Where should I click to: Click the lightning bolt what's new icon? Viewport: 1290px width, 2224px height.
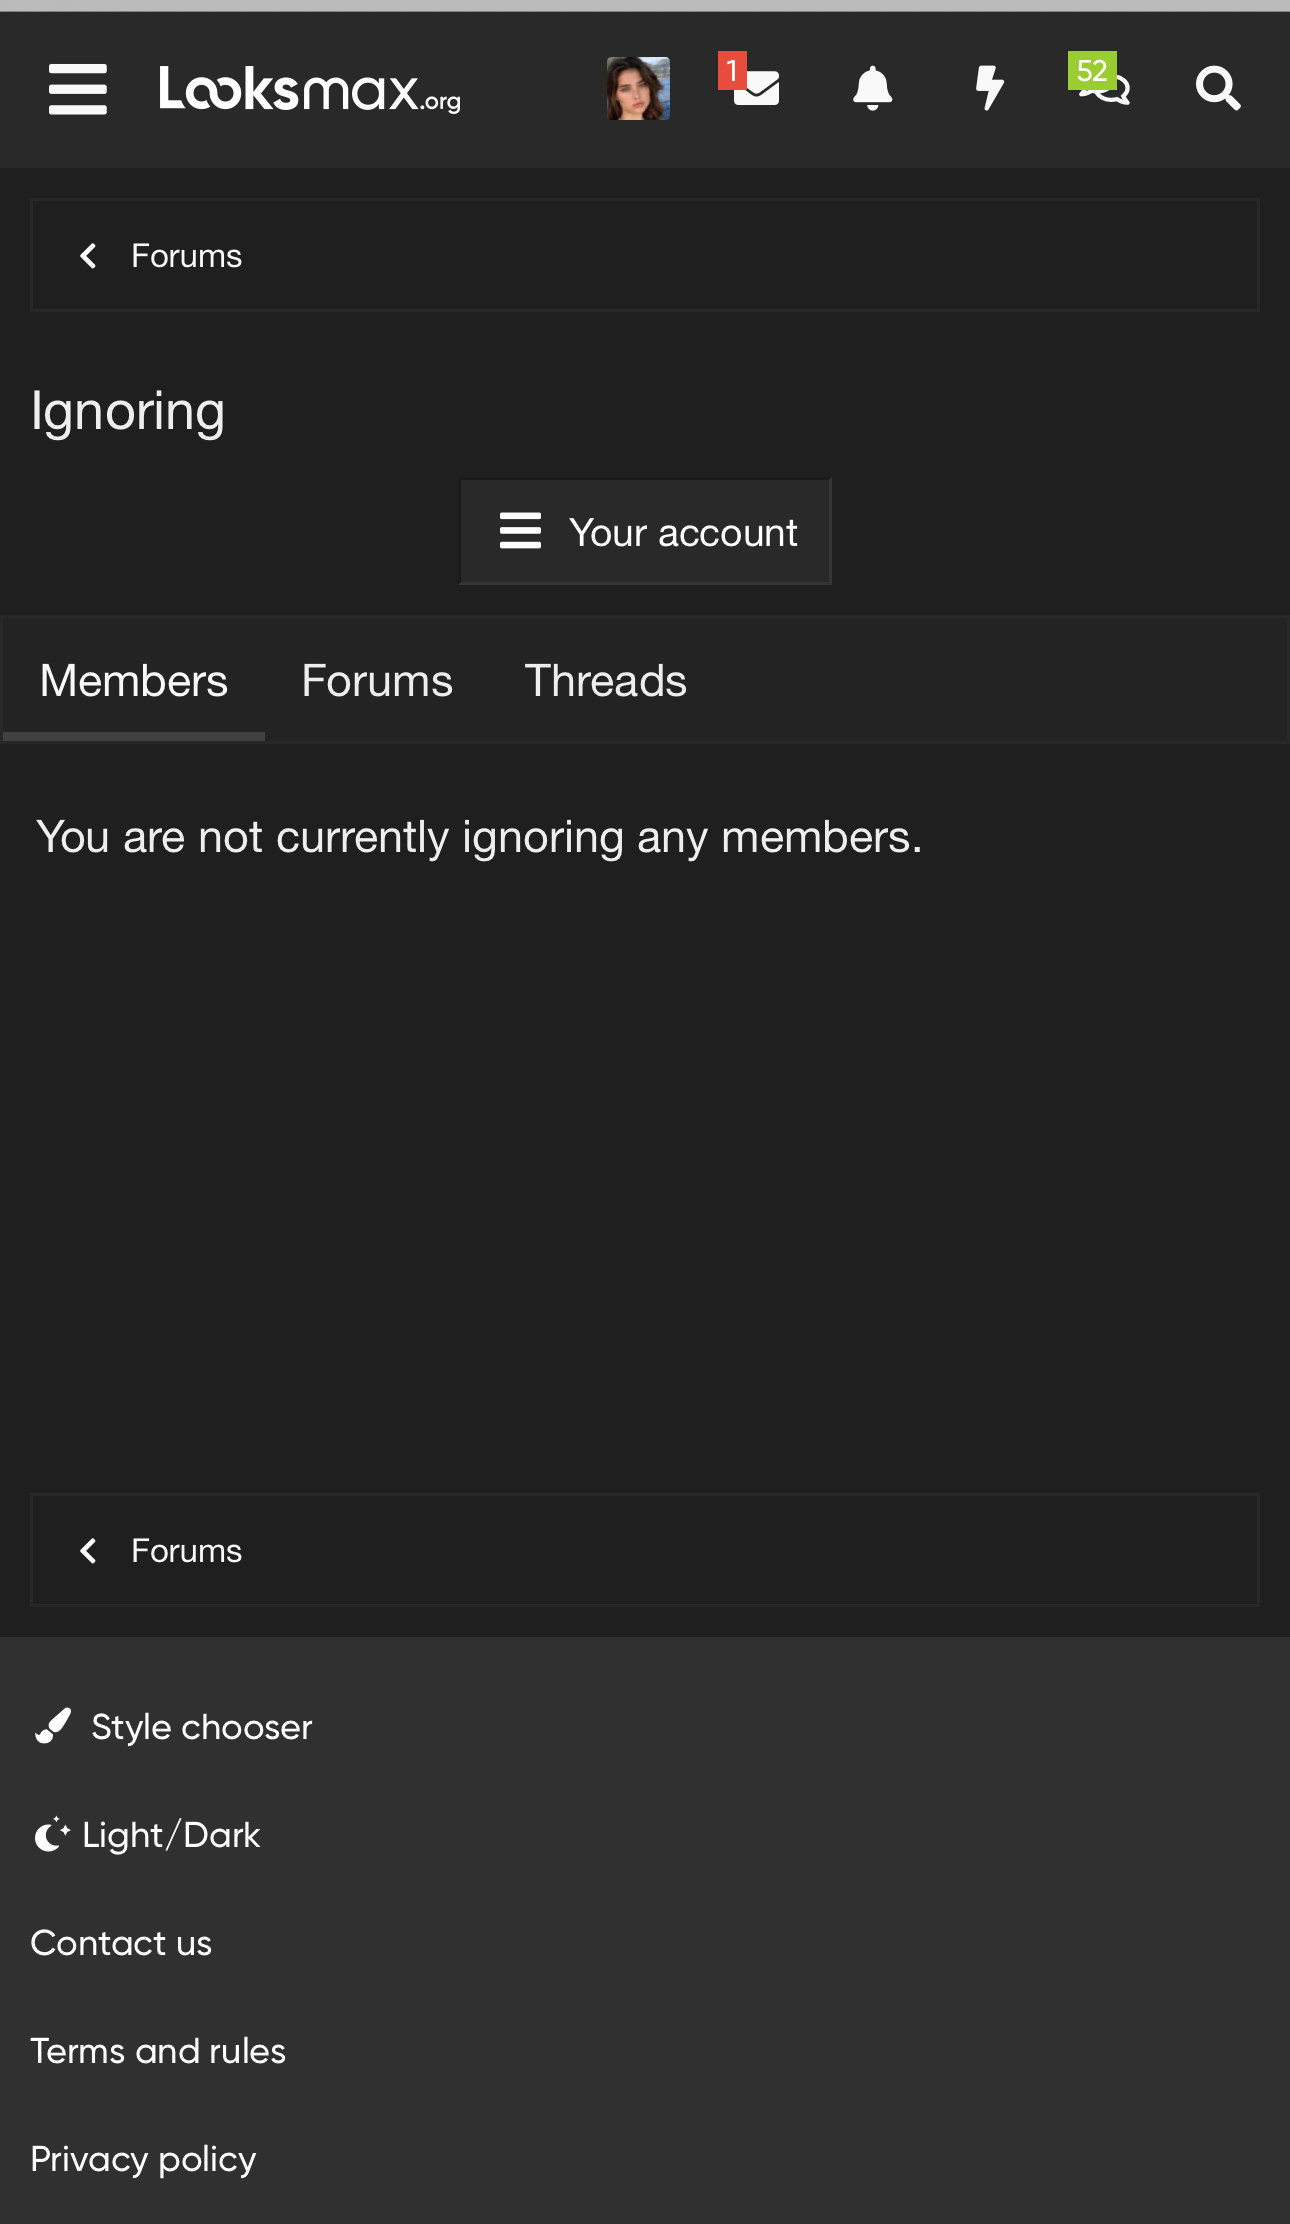click(989, 89)
